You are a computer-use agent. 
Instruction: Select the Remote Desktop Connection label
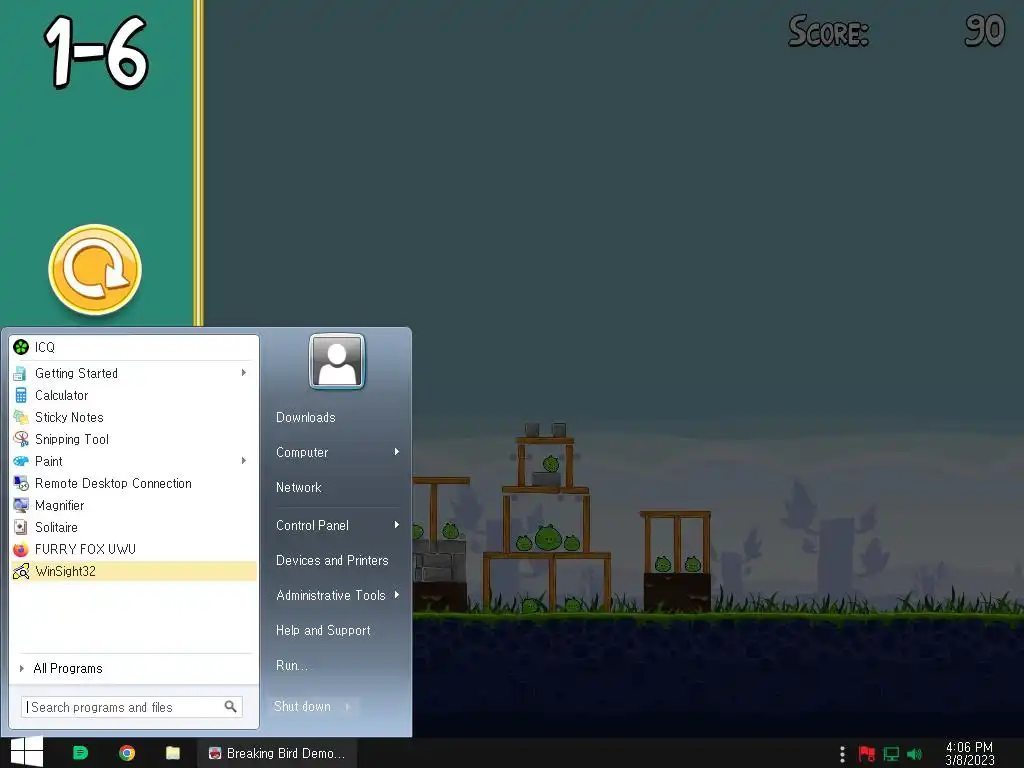tap(113, 483)
